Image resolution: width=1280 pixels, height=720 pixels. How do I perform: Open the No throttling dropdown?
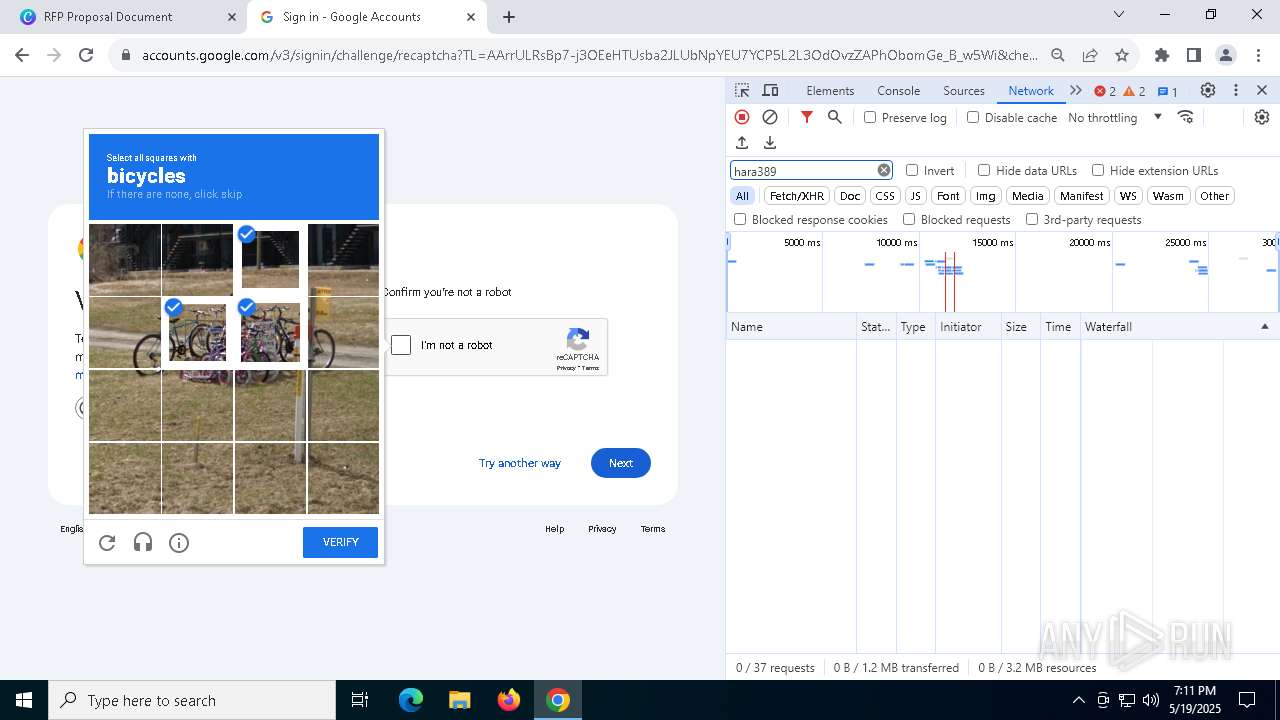1114,117
